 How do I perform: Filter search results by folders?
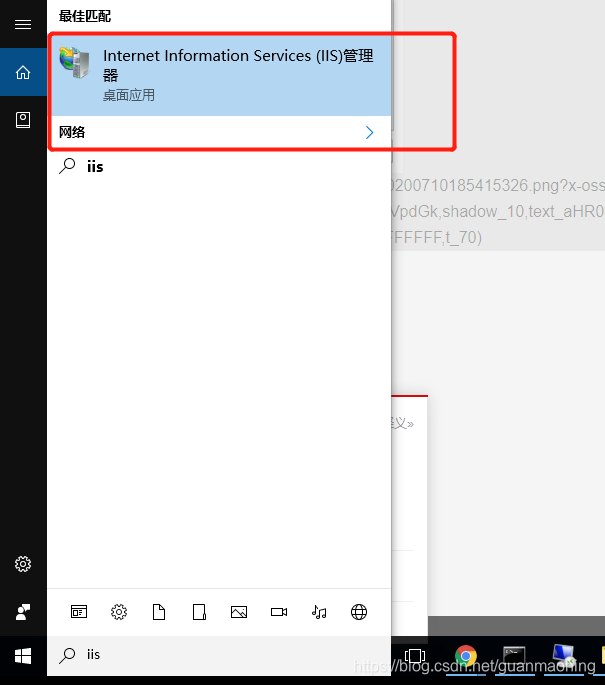click(x=199, y=612)
